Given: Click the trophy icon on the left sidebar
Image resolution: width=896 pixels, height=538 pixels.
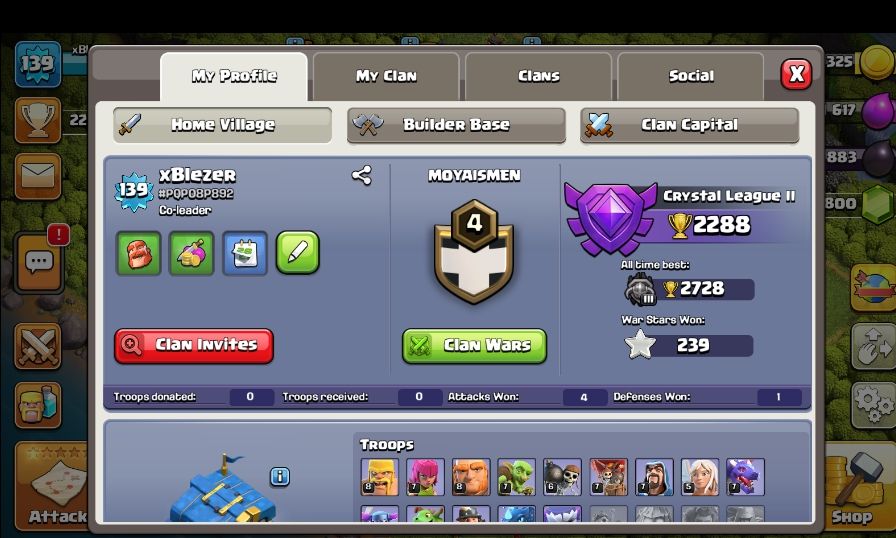Looking at the screenshot, I should [x=38, y=120].
